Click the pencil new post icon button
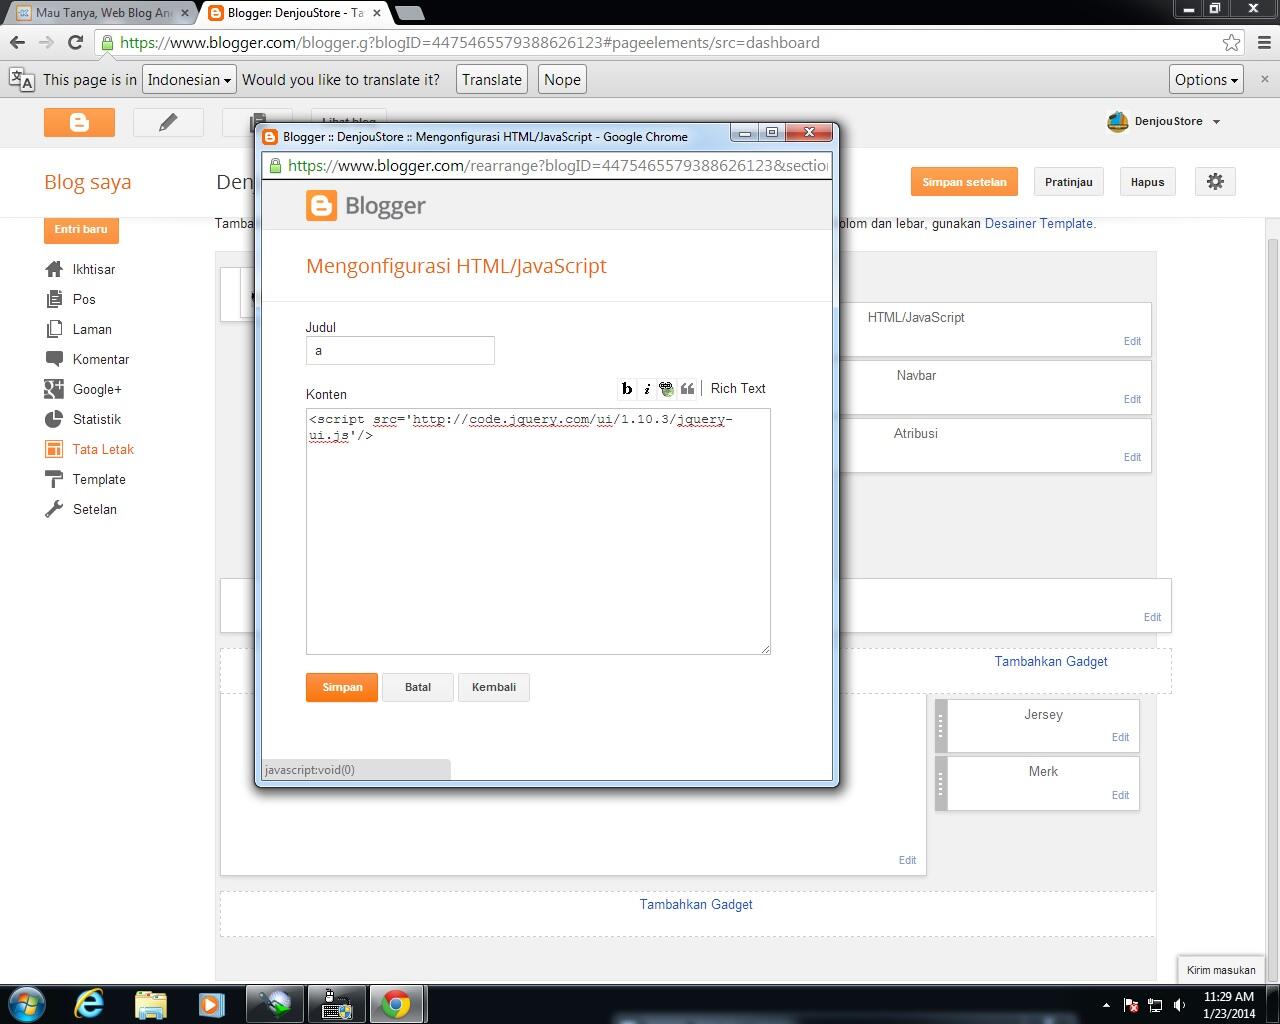Image resolution: width=1280 pixels, height=1024 pixels. (x=168, y=122)
